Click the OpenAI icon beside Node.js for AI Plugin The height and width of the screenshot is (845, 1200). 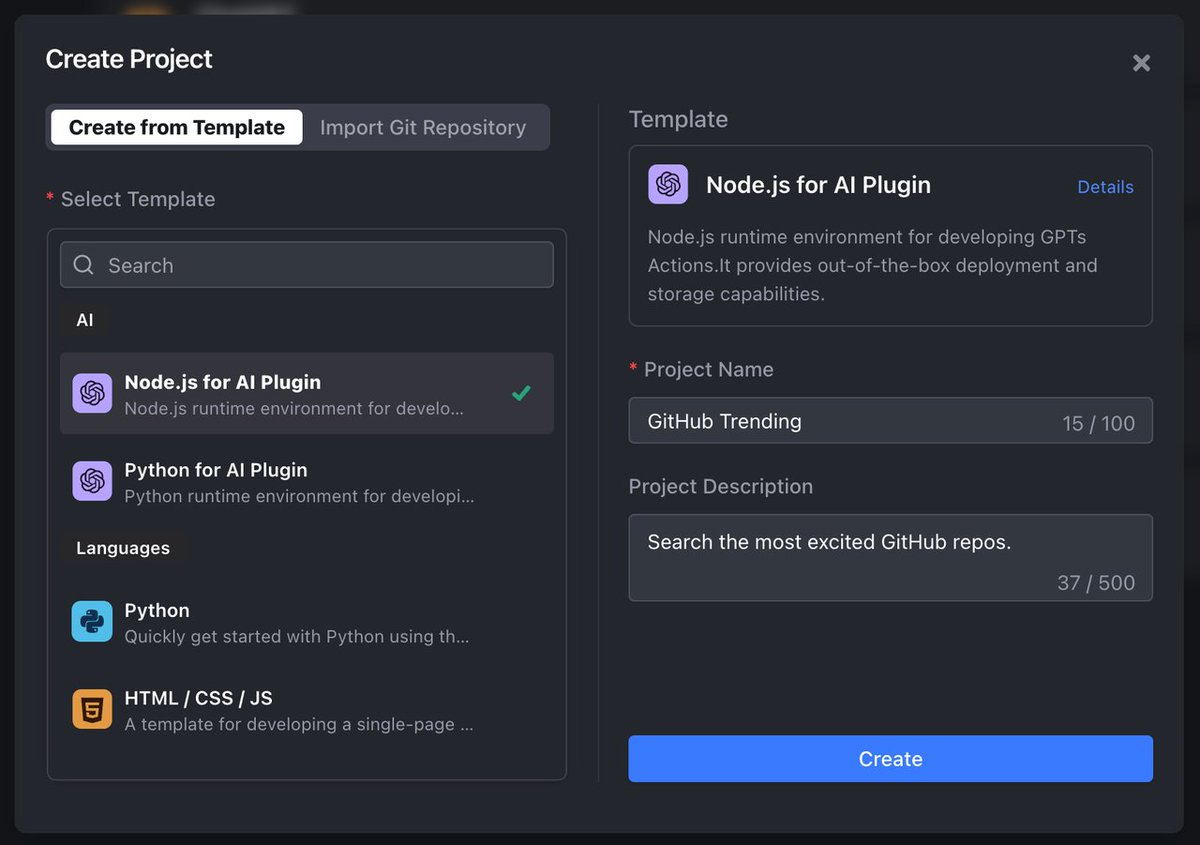pos(92,393)
